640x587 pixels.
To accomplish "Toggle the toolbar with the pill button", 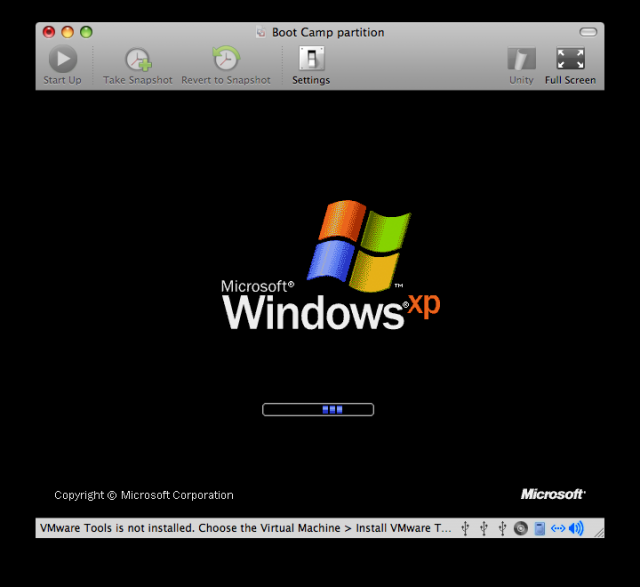I will (588, 32).
